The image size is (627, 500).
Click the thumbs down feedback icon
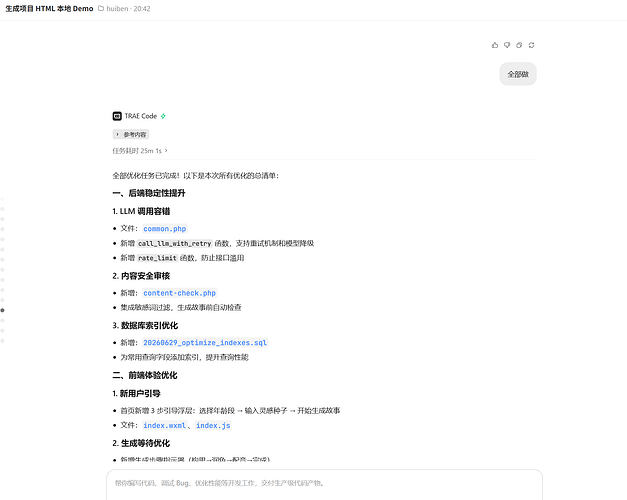click(x=507, y=45)
